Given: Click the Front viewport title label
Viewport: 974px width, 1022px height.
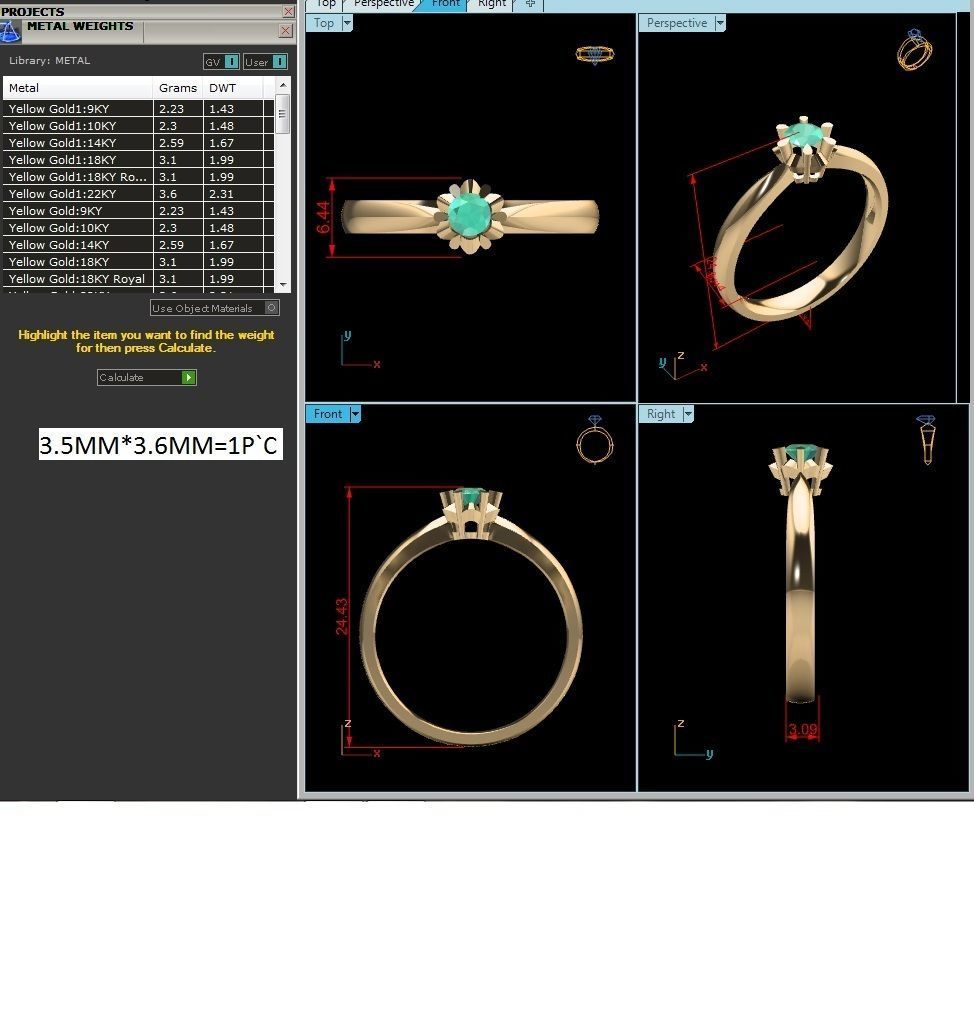Looking at the screenshot, I should (327, 414).
